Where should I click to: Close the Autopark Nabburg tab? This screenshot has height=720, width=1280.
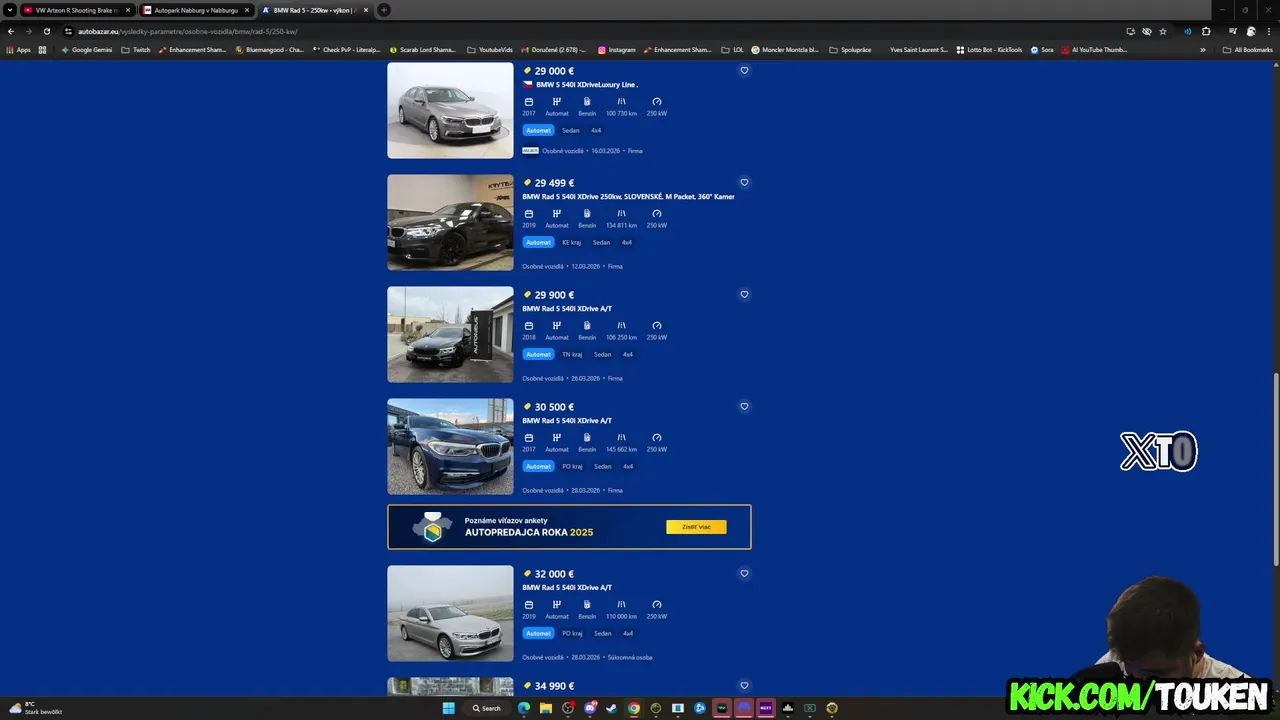(247, 10)
